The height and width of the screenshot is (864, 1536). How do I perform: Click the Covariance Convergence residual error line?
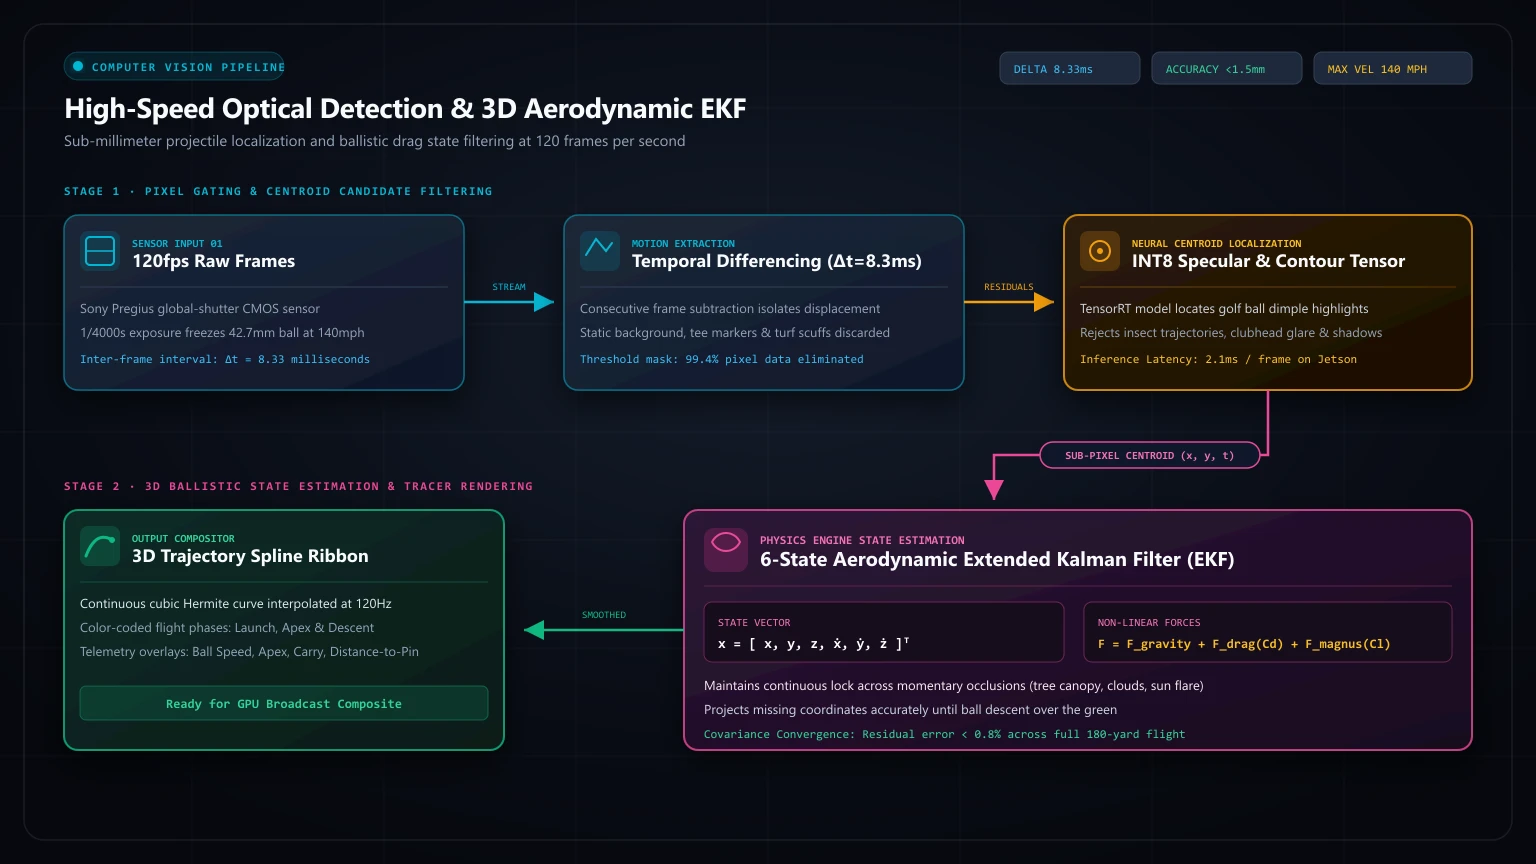944,734
